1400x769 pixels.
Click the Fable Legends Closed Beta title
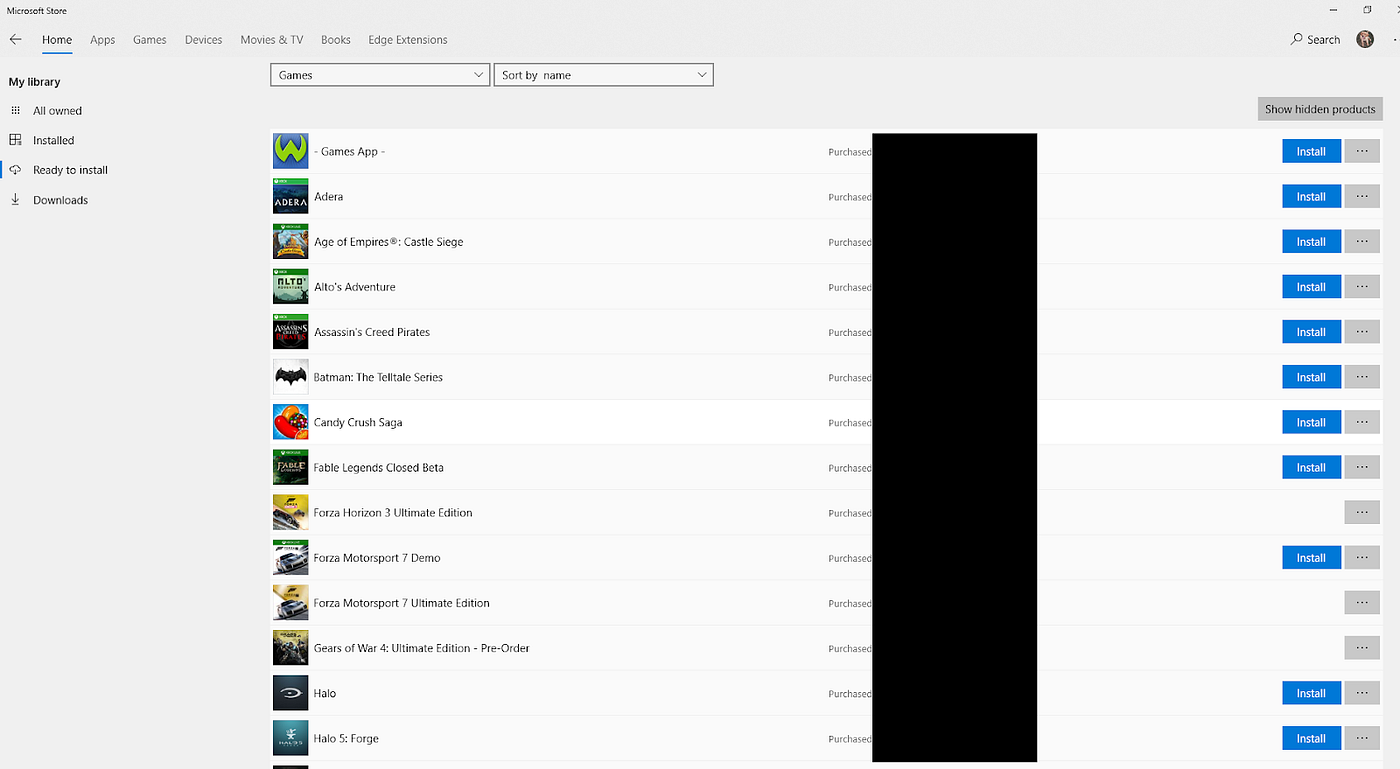pos(379,468)
